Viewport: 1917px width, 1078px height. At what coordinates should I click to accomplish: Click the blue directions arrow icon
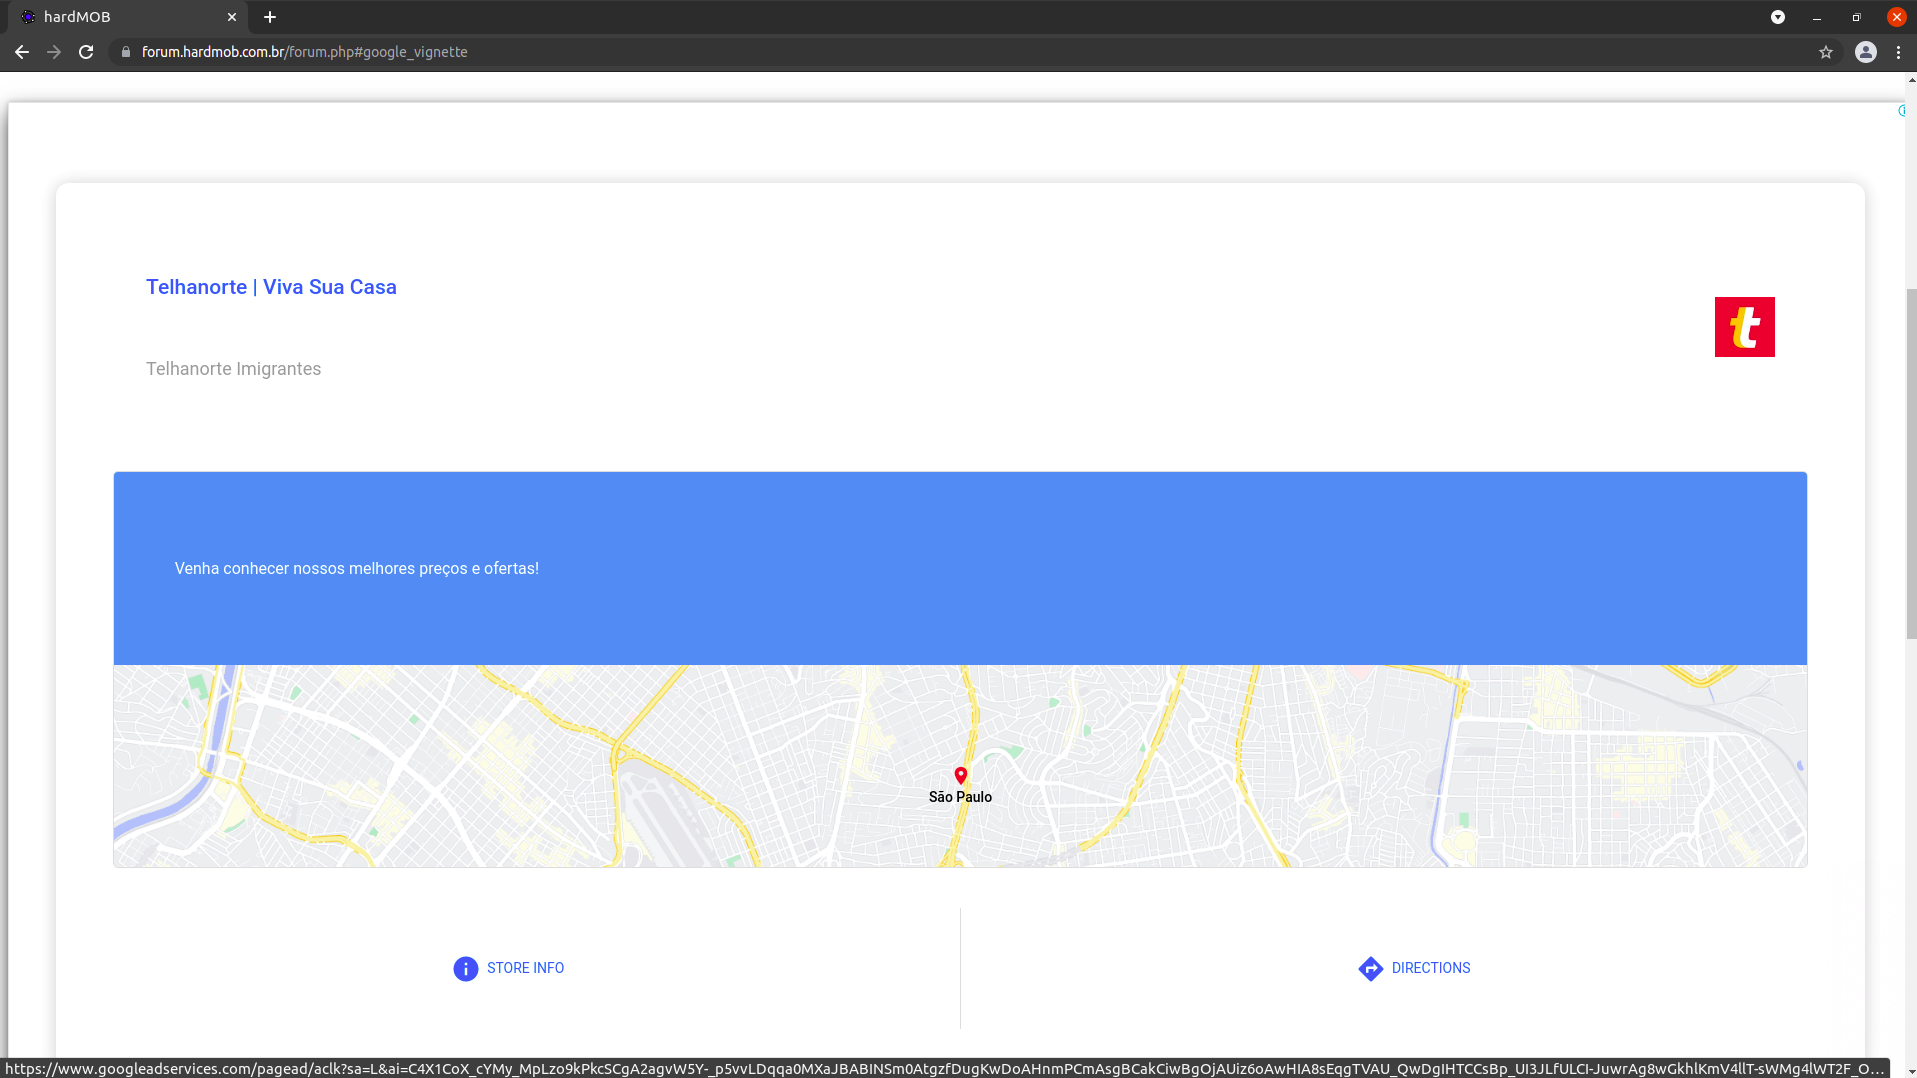[1371, 969]
